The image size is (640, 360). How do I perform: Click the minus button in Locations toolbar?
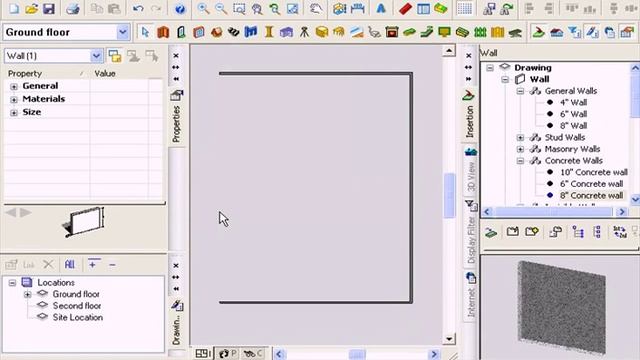112,265
